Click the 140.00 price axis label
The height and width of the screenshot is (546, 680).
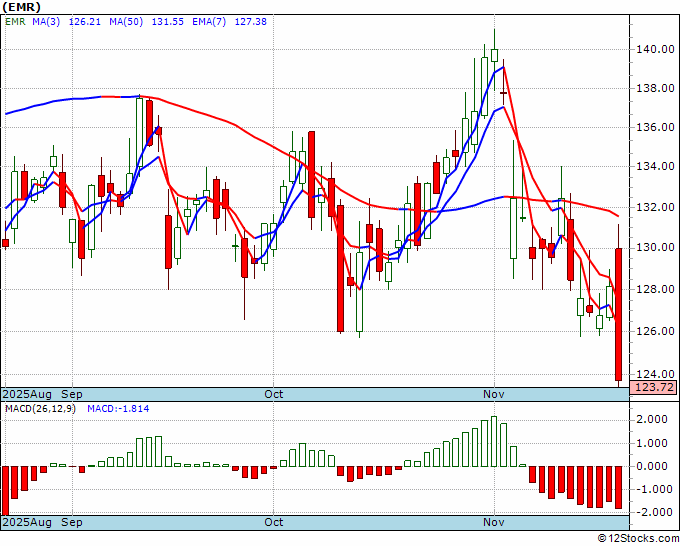point(655,49)
